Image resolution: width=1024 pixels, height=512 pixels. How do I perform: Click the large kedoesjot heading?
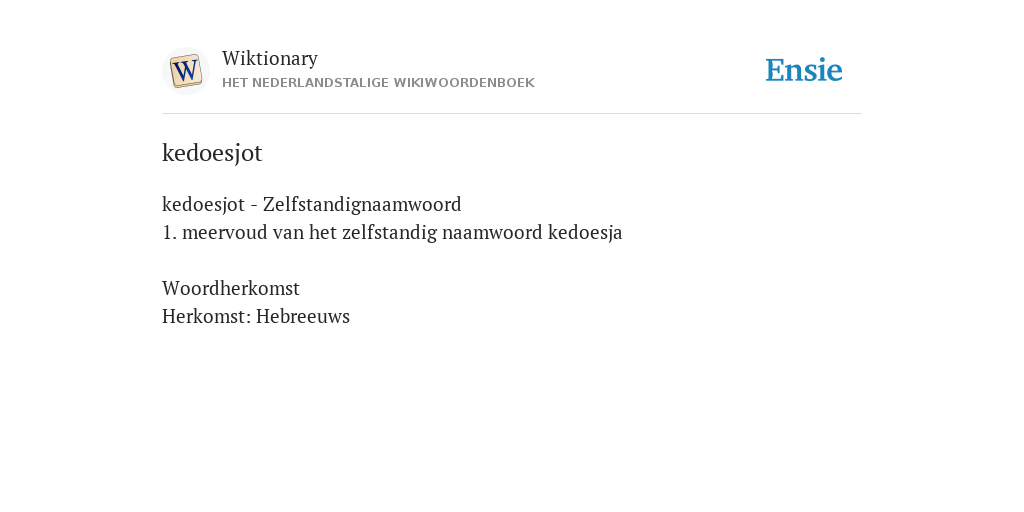[x=212, y=153]
